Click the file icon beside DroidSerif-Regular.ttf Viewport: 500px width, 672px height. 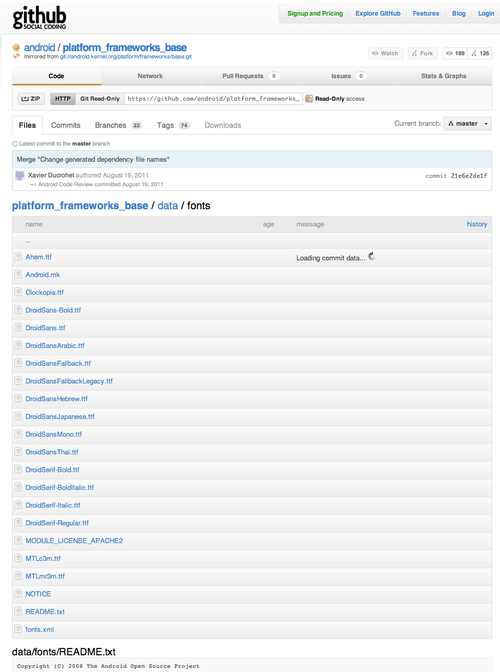[x=18, y=522]
